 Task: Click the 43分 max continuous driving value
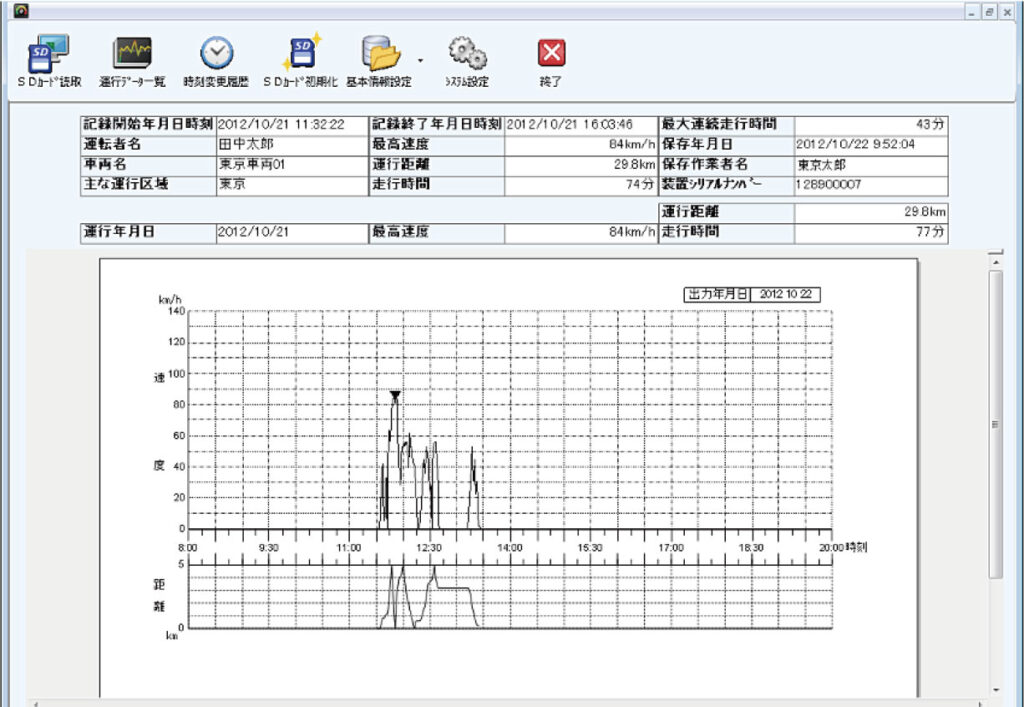tap(930, 124)
